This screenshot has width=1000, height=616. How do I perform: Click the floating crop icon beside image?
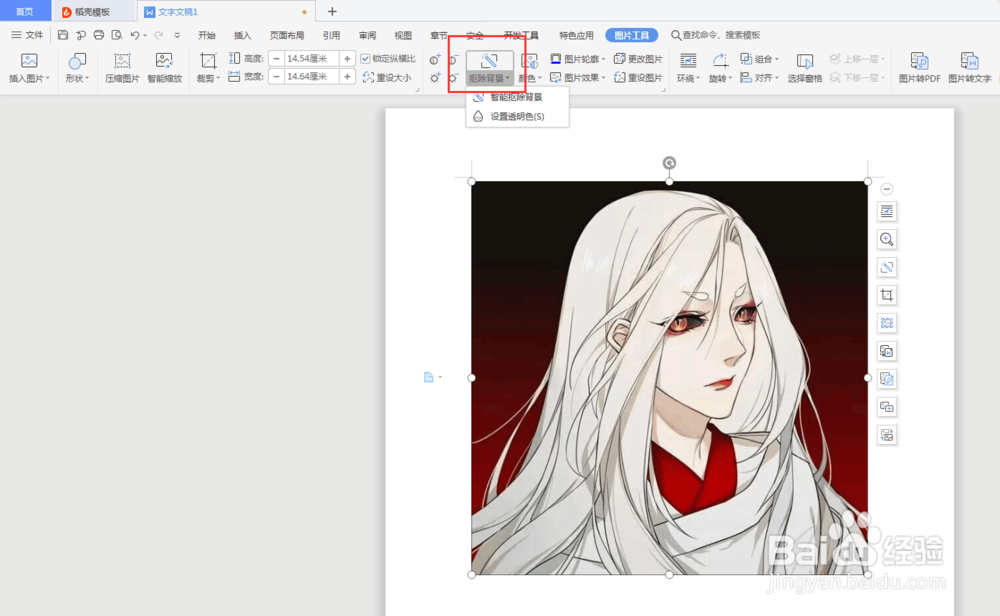pos(886,295)
